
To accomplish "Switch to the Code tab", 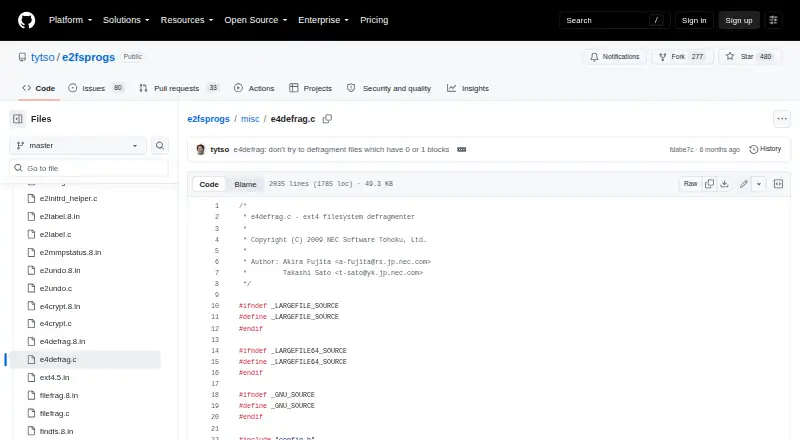I will [39, 88].
